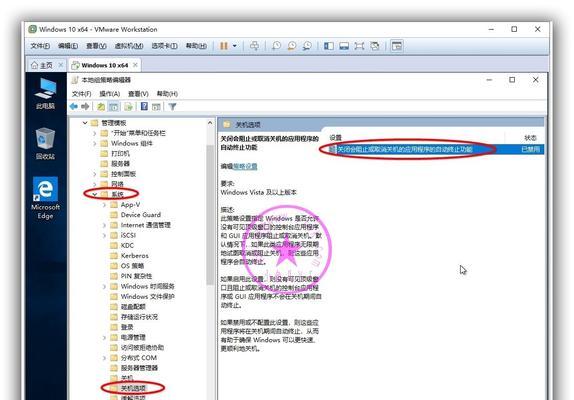Click the back arrow in policy editor toolbar
574x400 pixels.
coord(74,106)
